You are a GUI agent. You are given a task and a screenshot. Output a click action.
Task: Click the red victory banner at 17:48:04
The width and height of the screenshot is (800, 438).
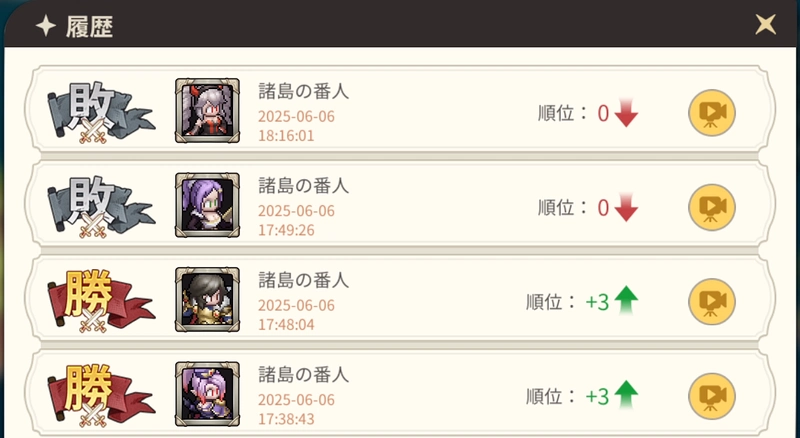(x=101, y=301)
